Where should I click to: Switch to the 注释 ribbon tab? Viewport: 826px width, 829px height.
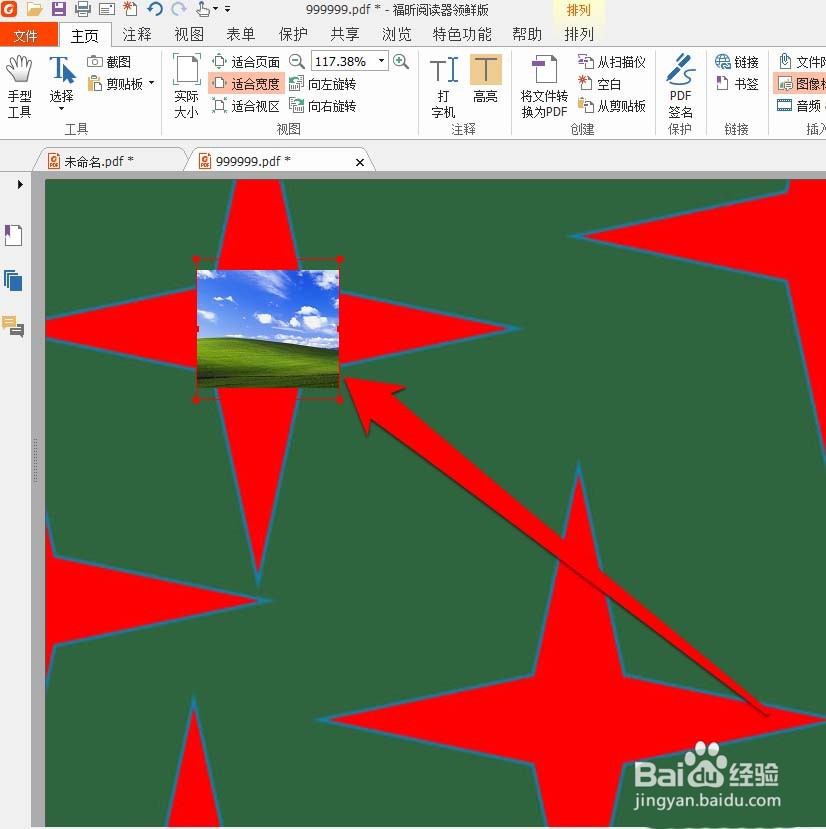coord(137,33)
